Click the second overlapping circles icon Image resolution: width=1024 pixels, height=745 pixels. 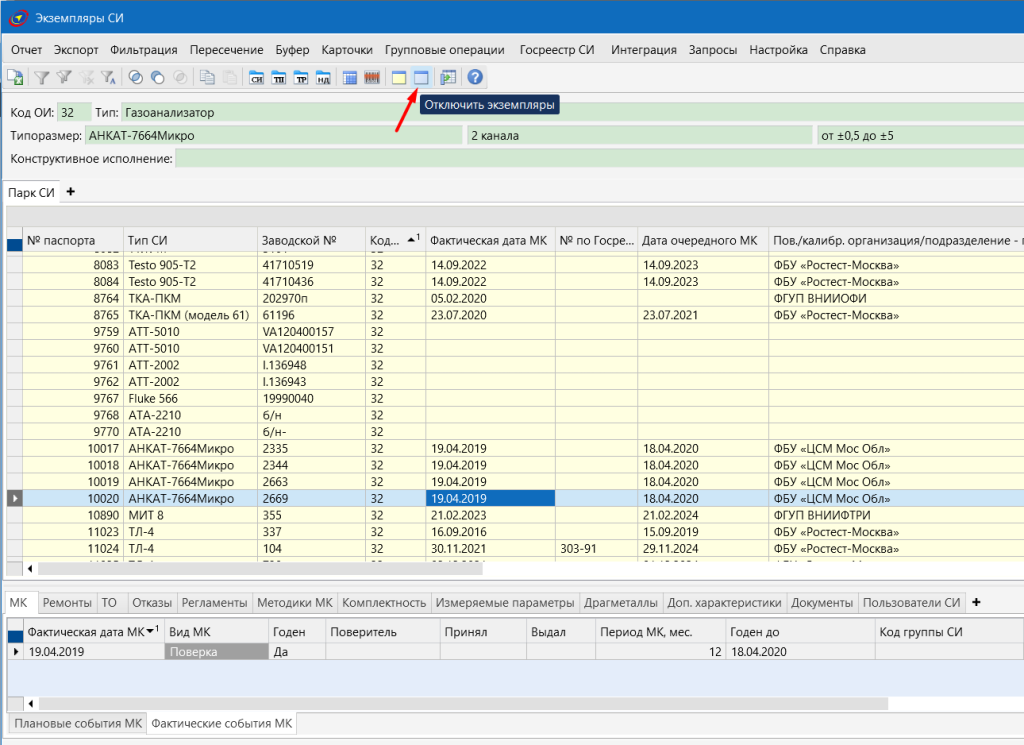coord(157,77)
